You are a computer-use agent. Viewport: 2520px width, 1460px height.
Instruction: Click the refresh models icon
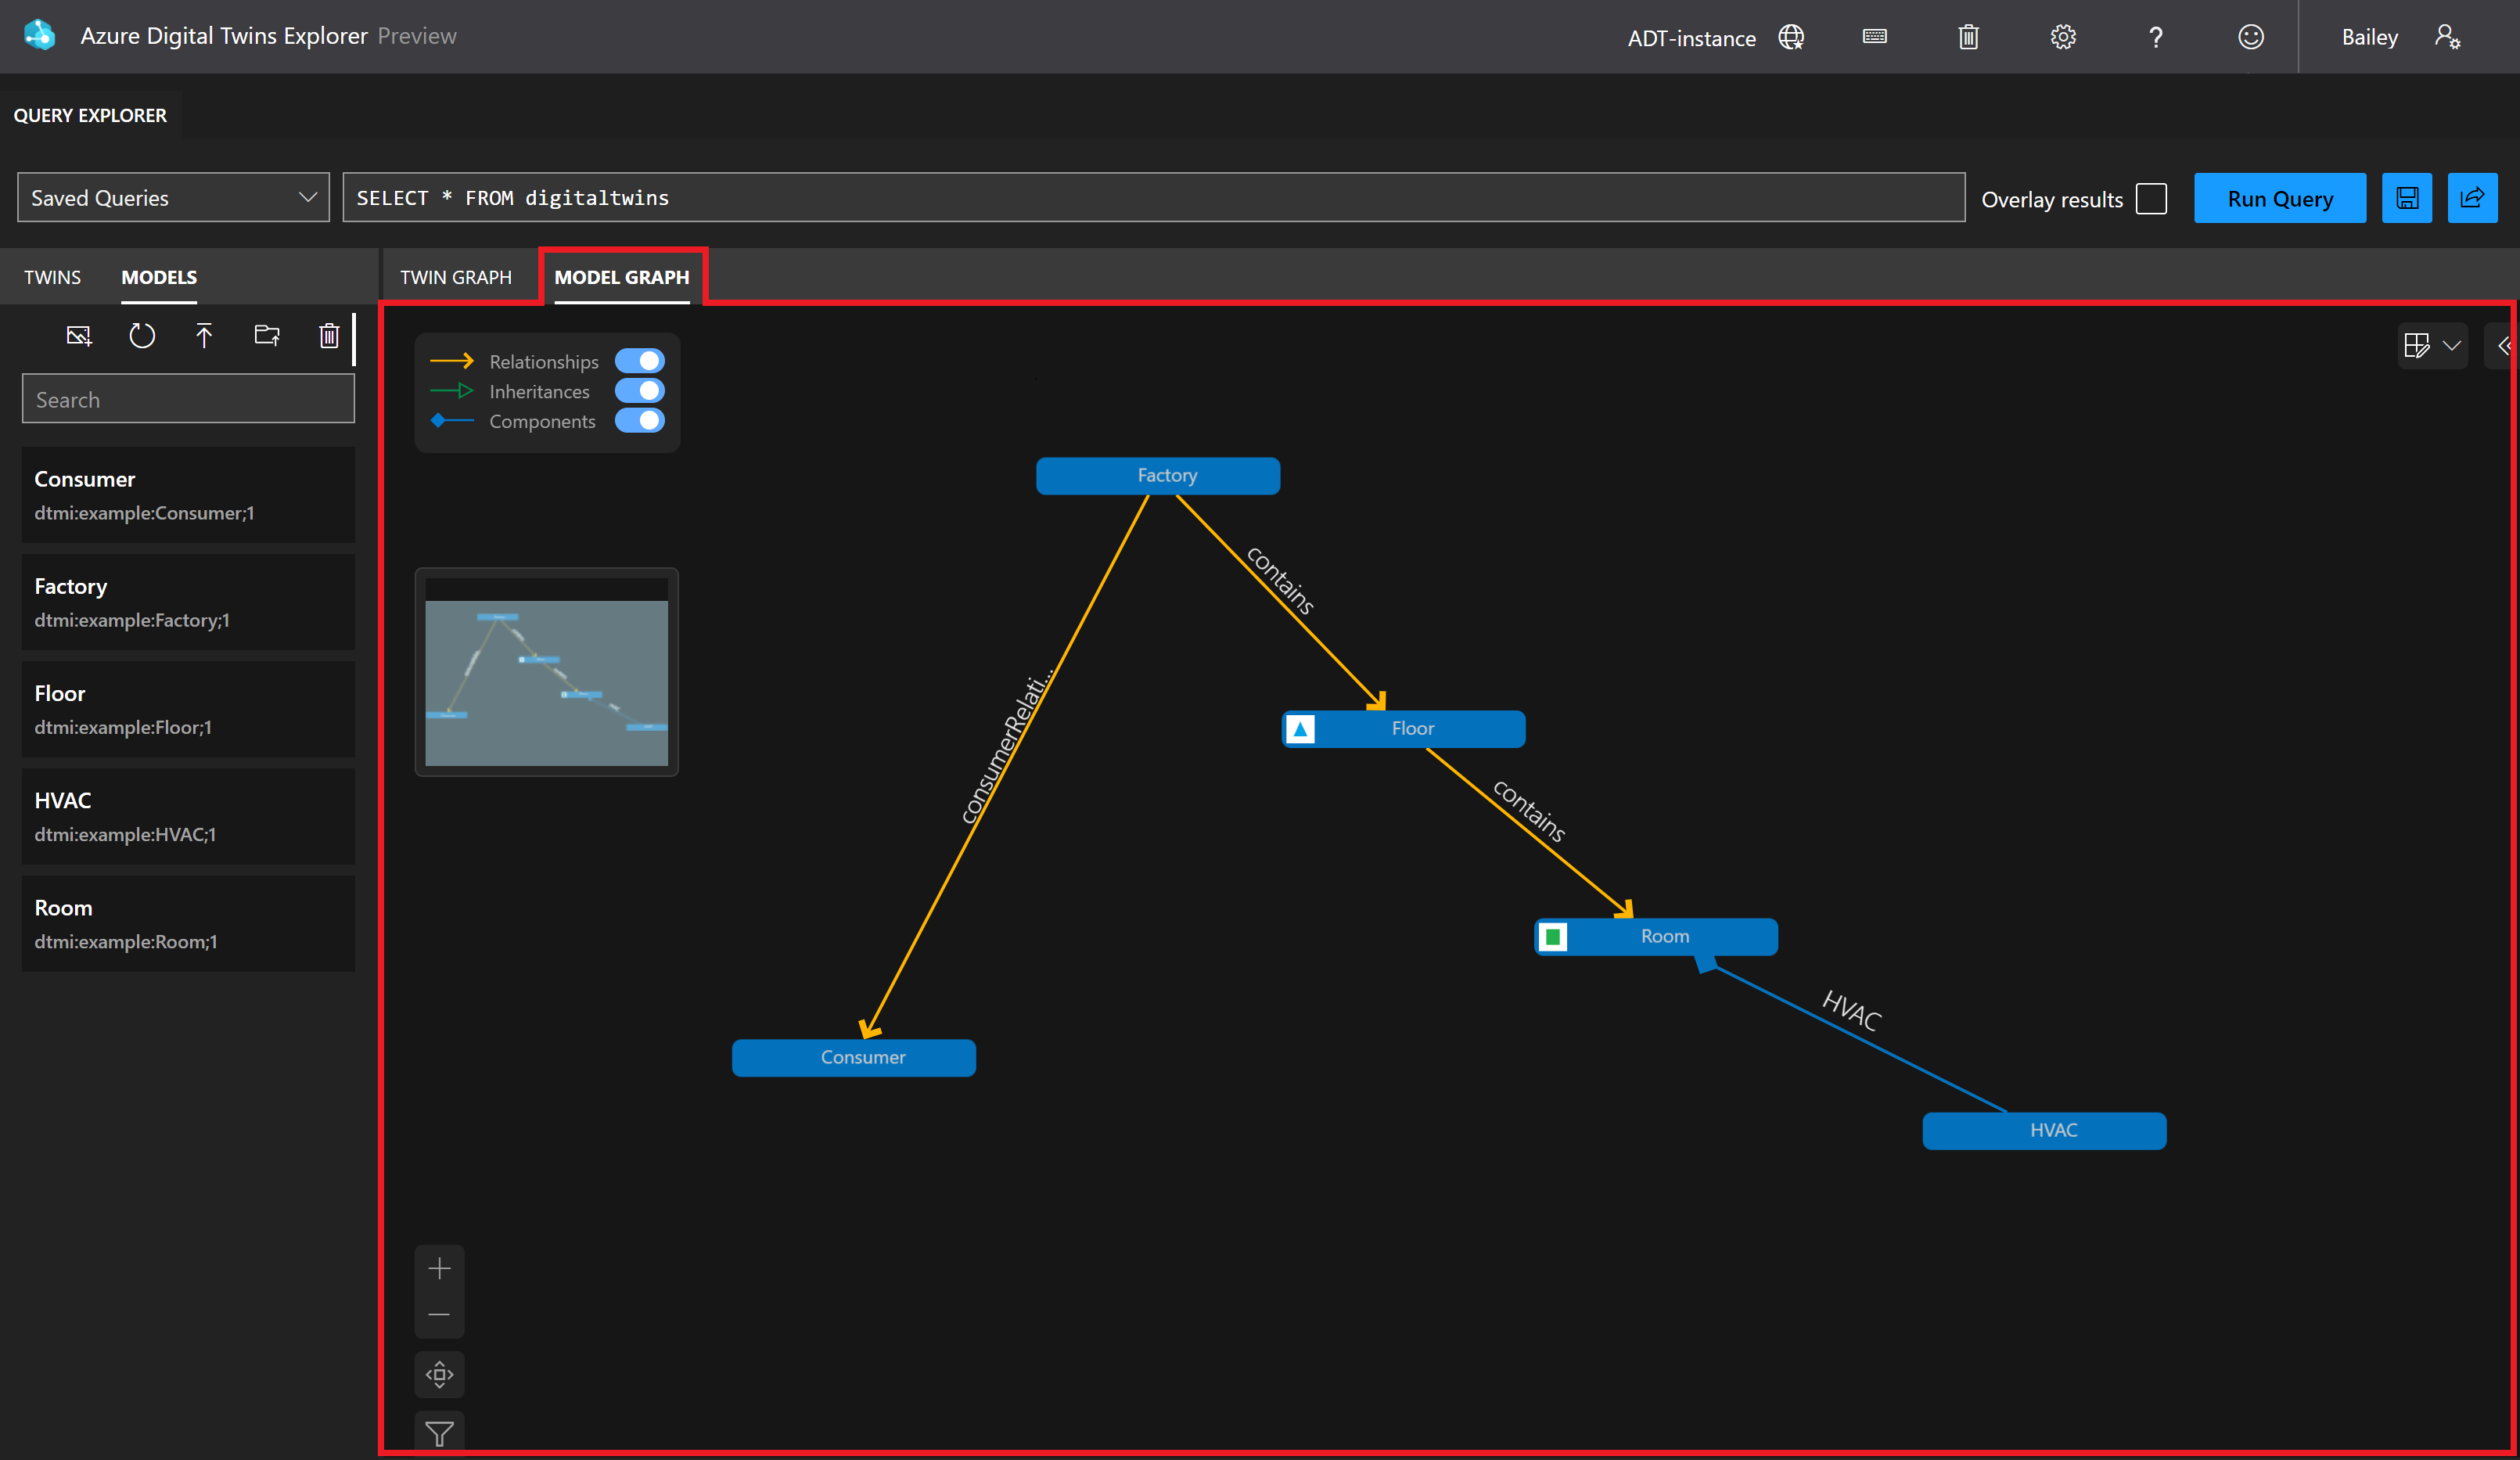(x=142, y=336)
